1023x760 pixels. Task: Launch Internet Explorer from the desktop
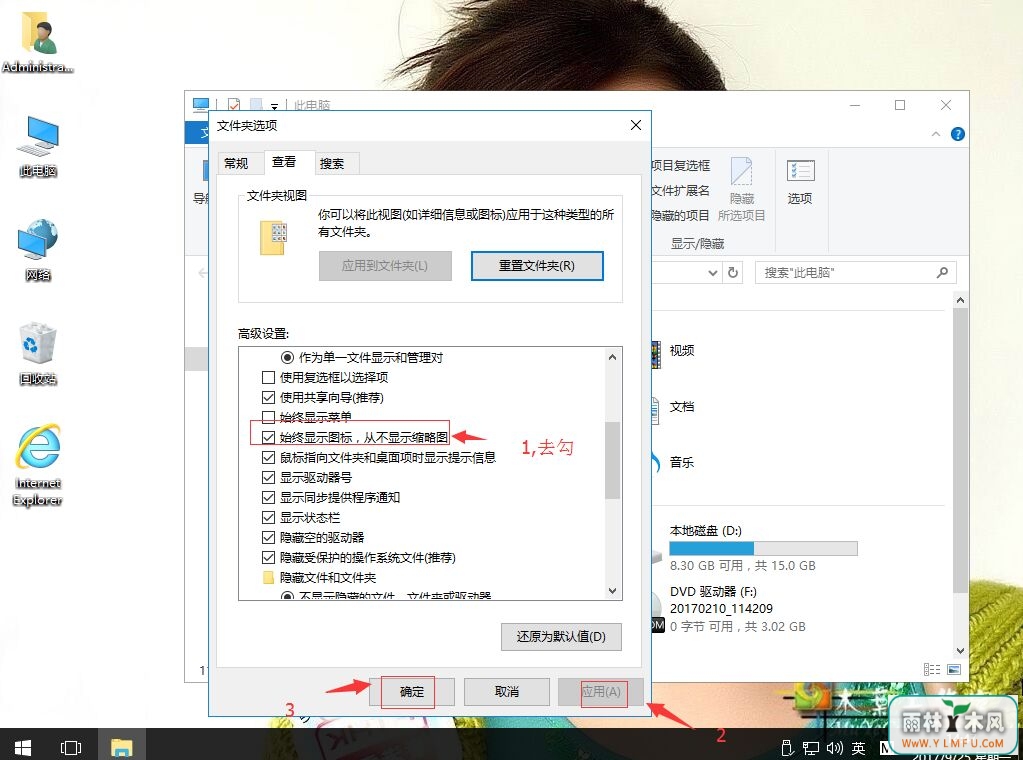[x=38, y=466]
